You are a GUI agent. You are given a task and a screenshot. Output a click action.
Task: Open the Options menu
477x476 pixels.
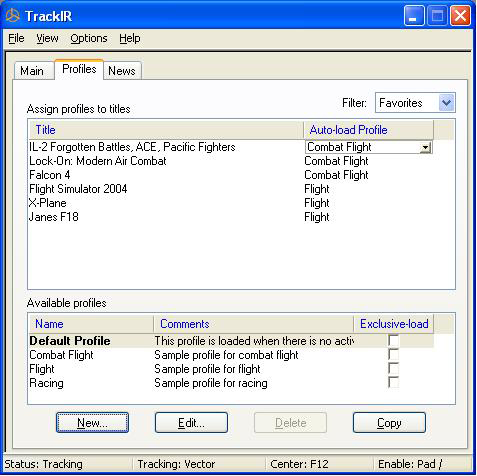[x=89, y=38]
